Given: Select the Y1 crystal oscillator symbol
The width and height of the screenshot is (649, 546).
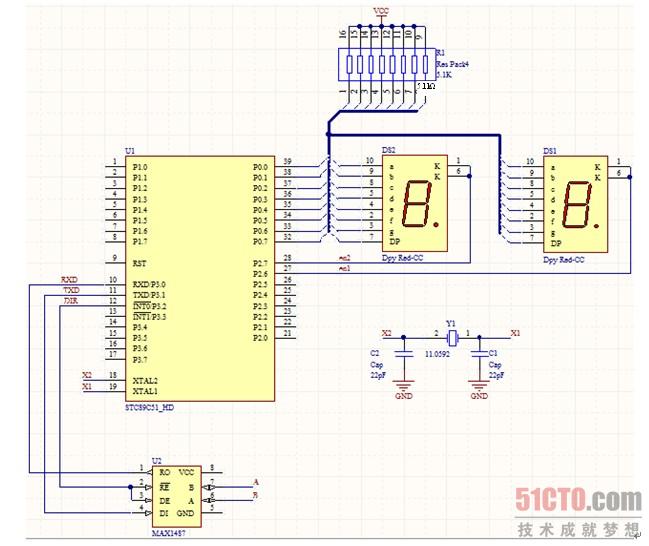Looking at the screenshot, I should pos(452,338).
